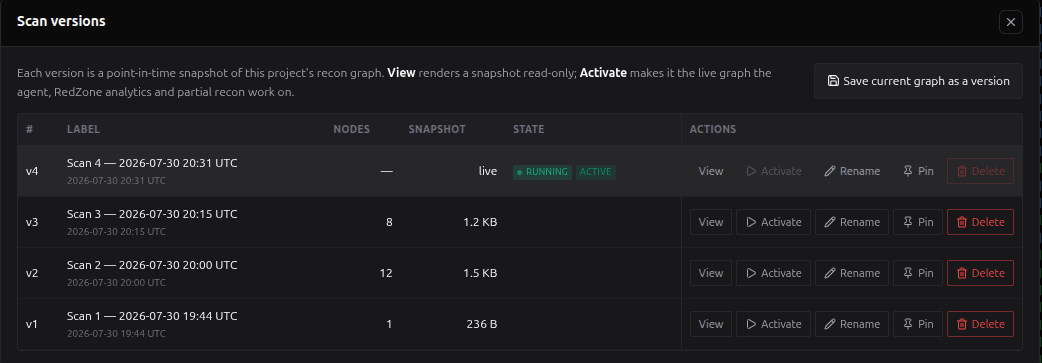Screen dimensions: 1042x363
Task: Pin the Scan 1 version
Action: [x=918, y=324]
